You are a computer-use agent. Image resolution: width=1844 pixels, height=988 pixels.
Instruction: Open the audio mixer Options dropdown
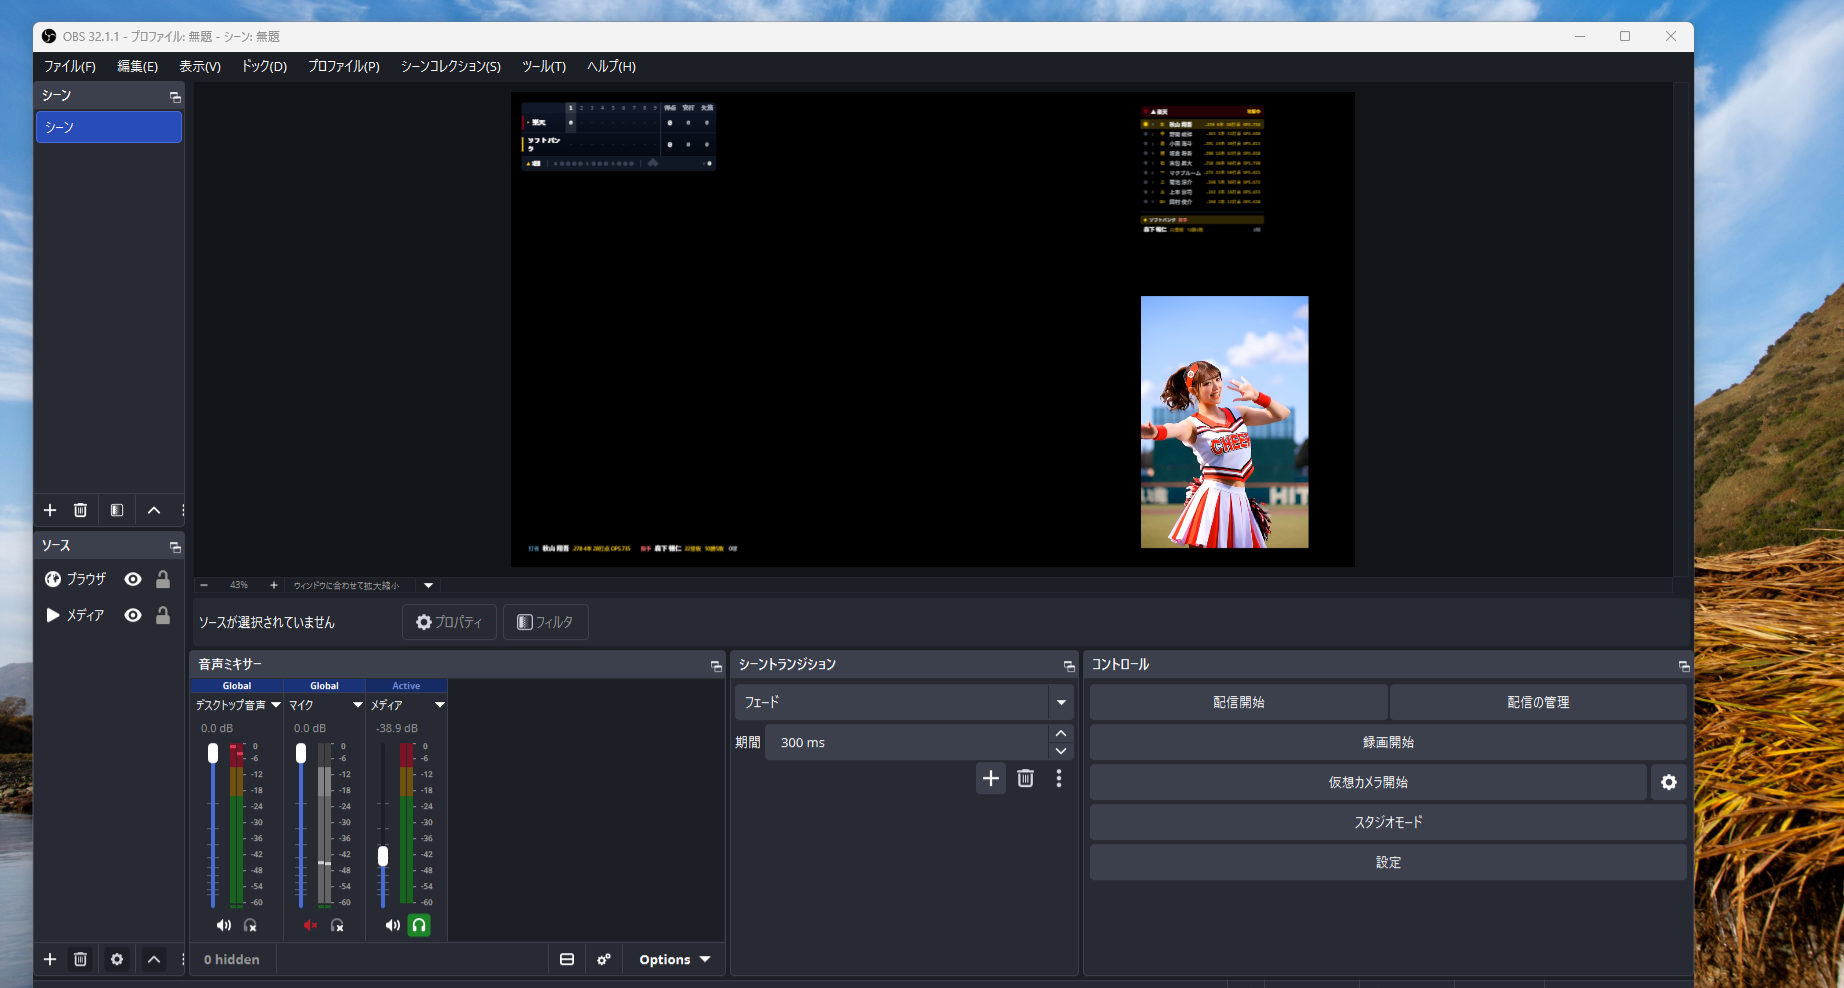tap(674, 959)
